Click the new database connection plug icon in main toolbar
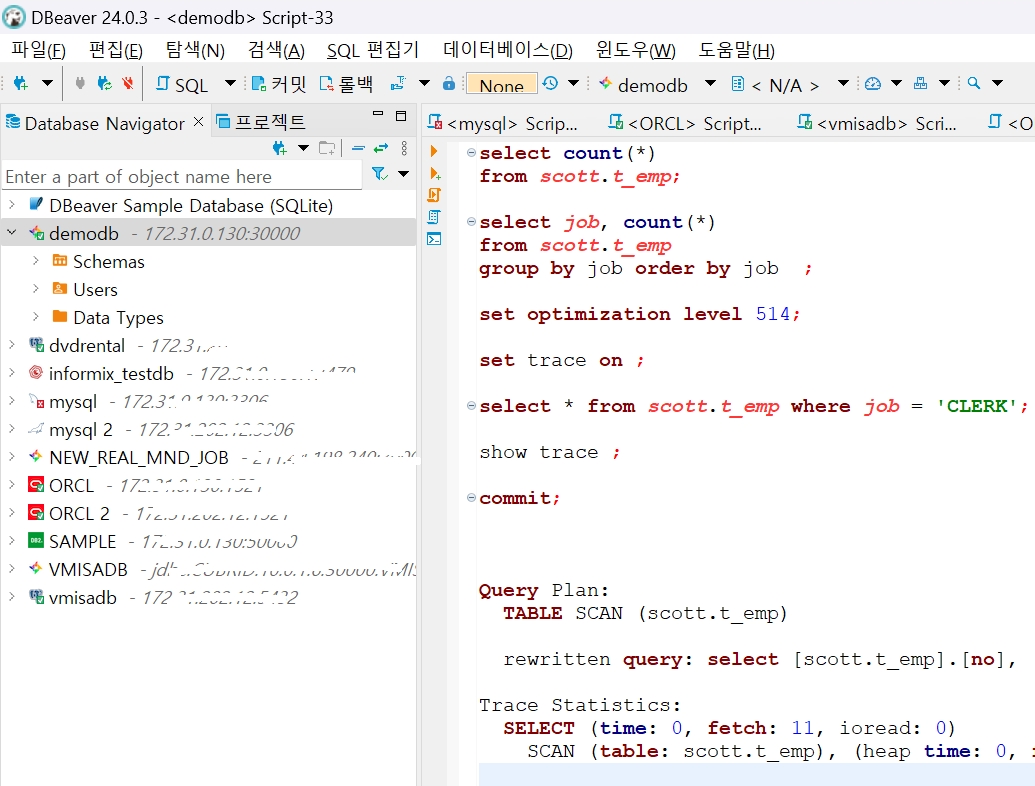 (20, 83)
